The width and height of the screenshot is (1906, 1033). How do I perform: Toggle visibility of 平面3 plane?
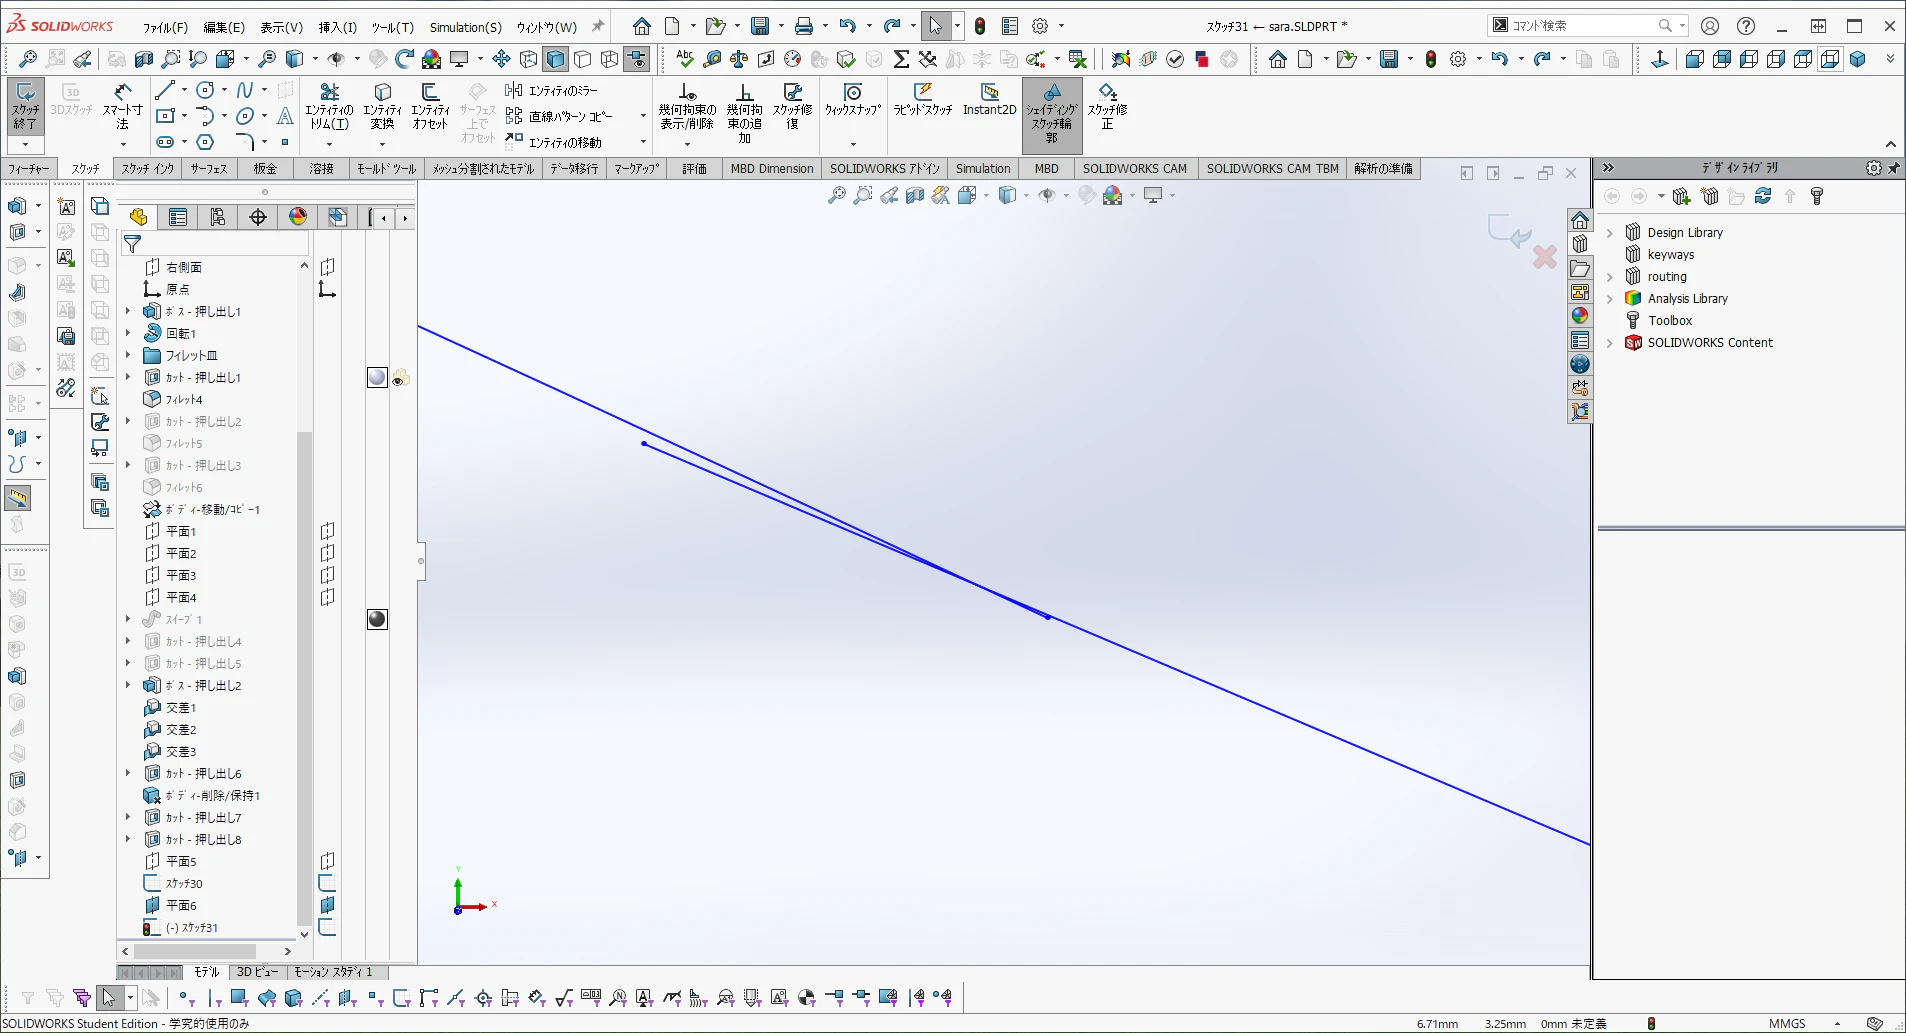point(327,575)
